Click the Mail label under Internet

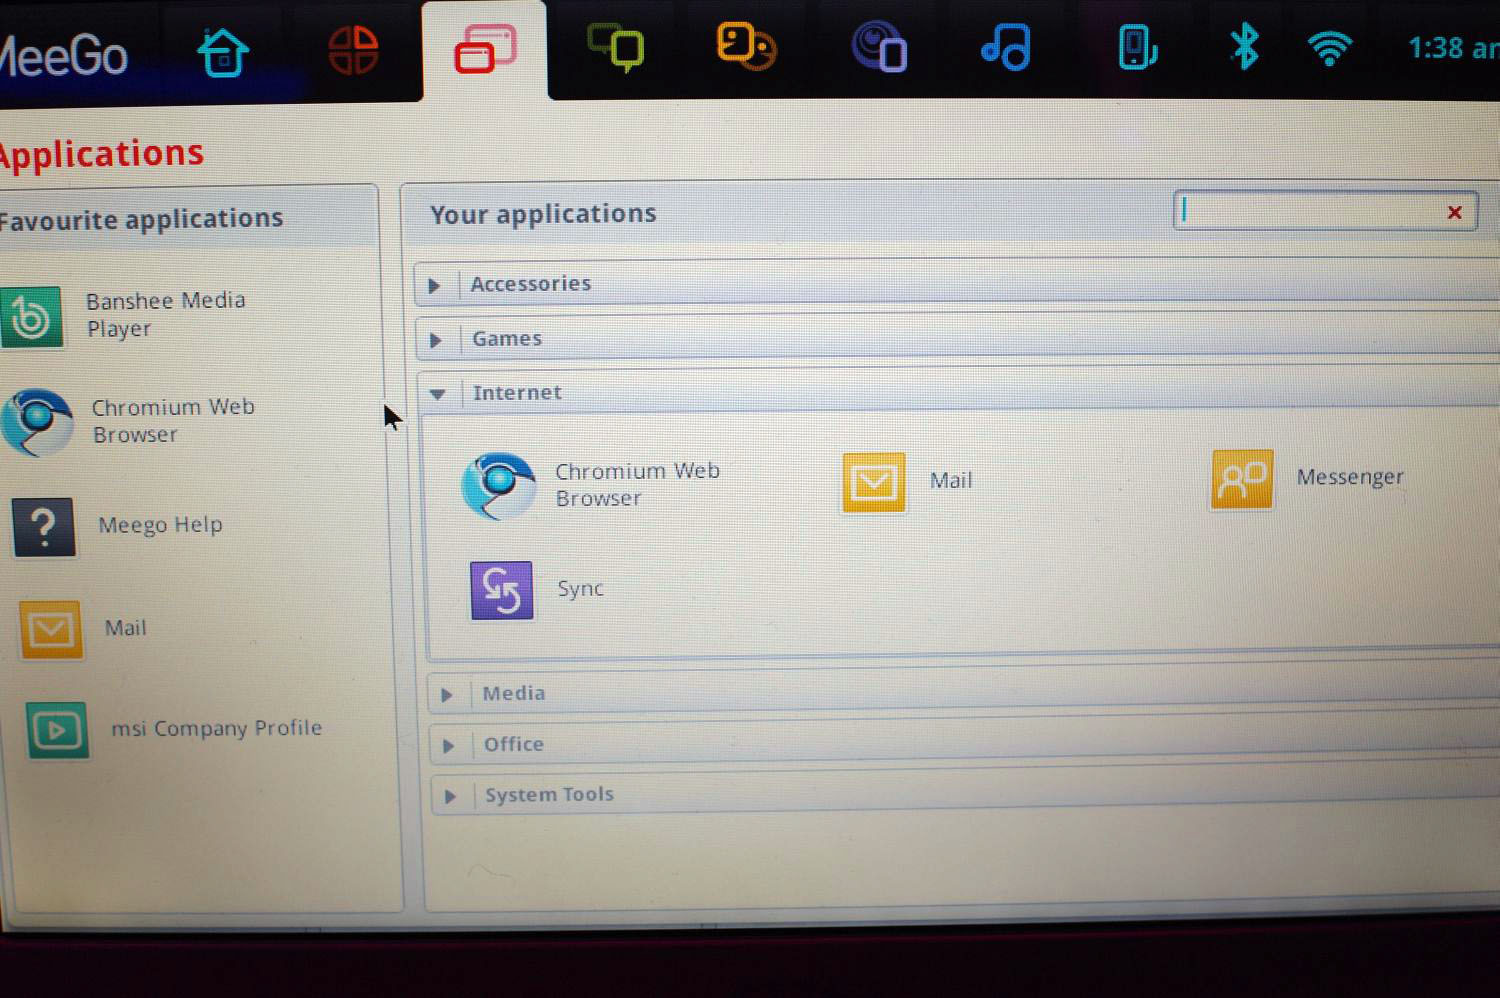[x=951, y=481]
